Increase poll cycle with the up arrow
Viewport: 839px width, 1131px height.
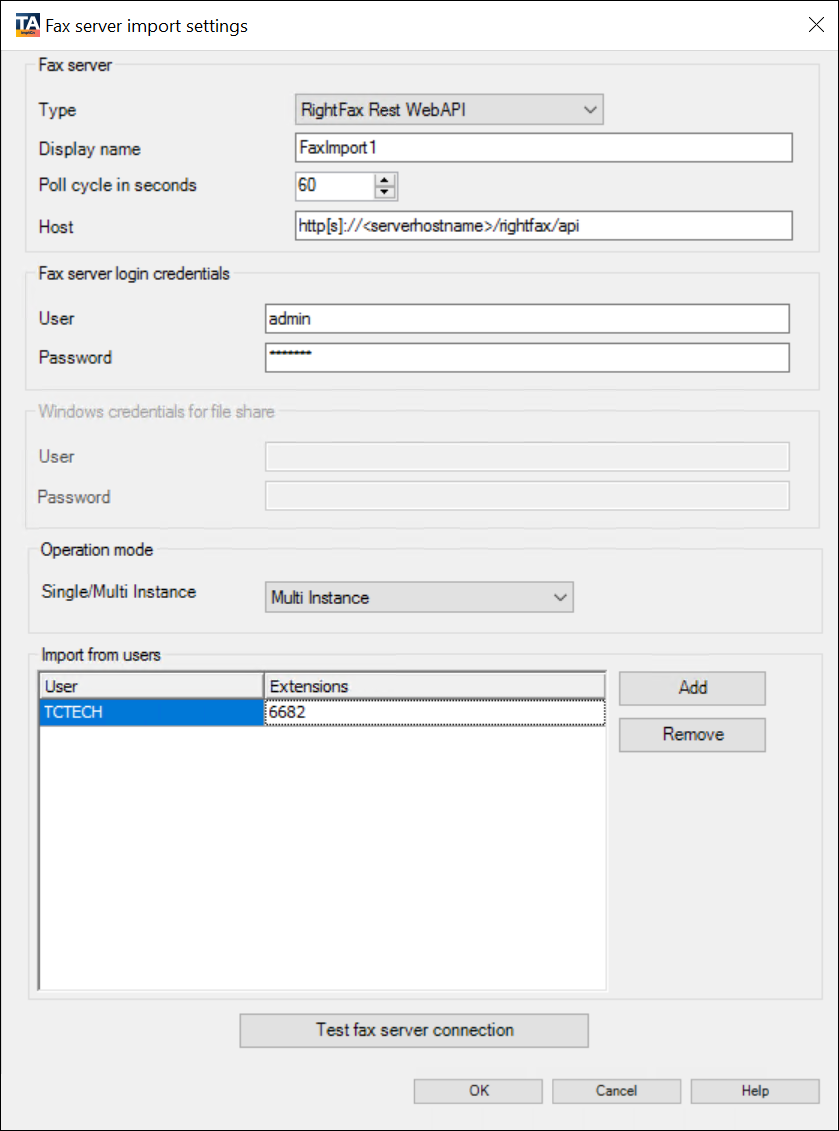coord(385,180)
